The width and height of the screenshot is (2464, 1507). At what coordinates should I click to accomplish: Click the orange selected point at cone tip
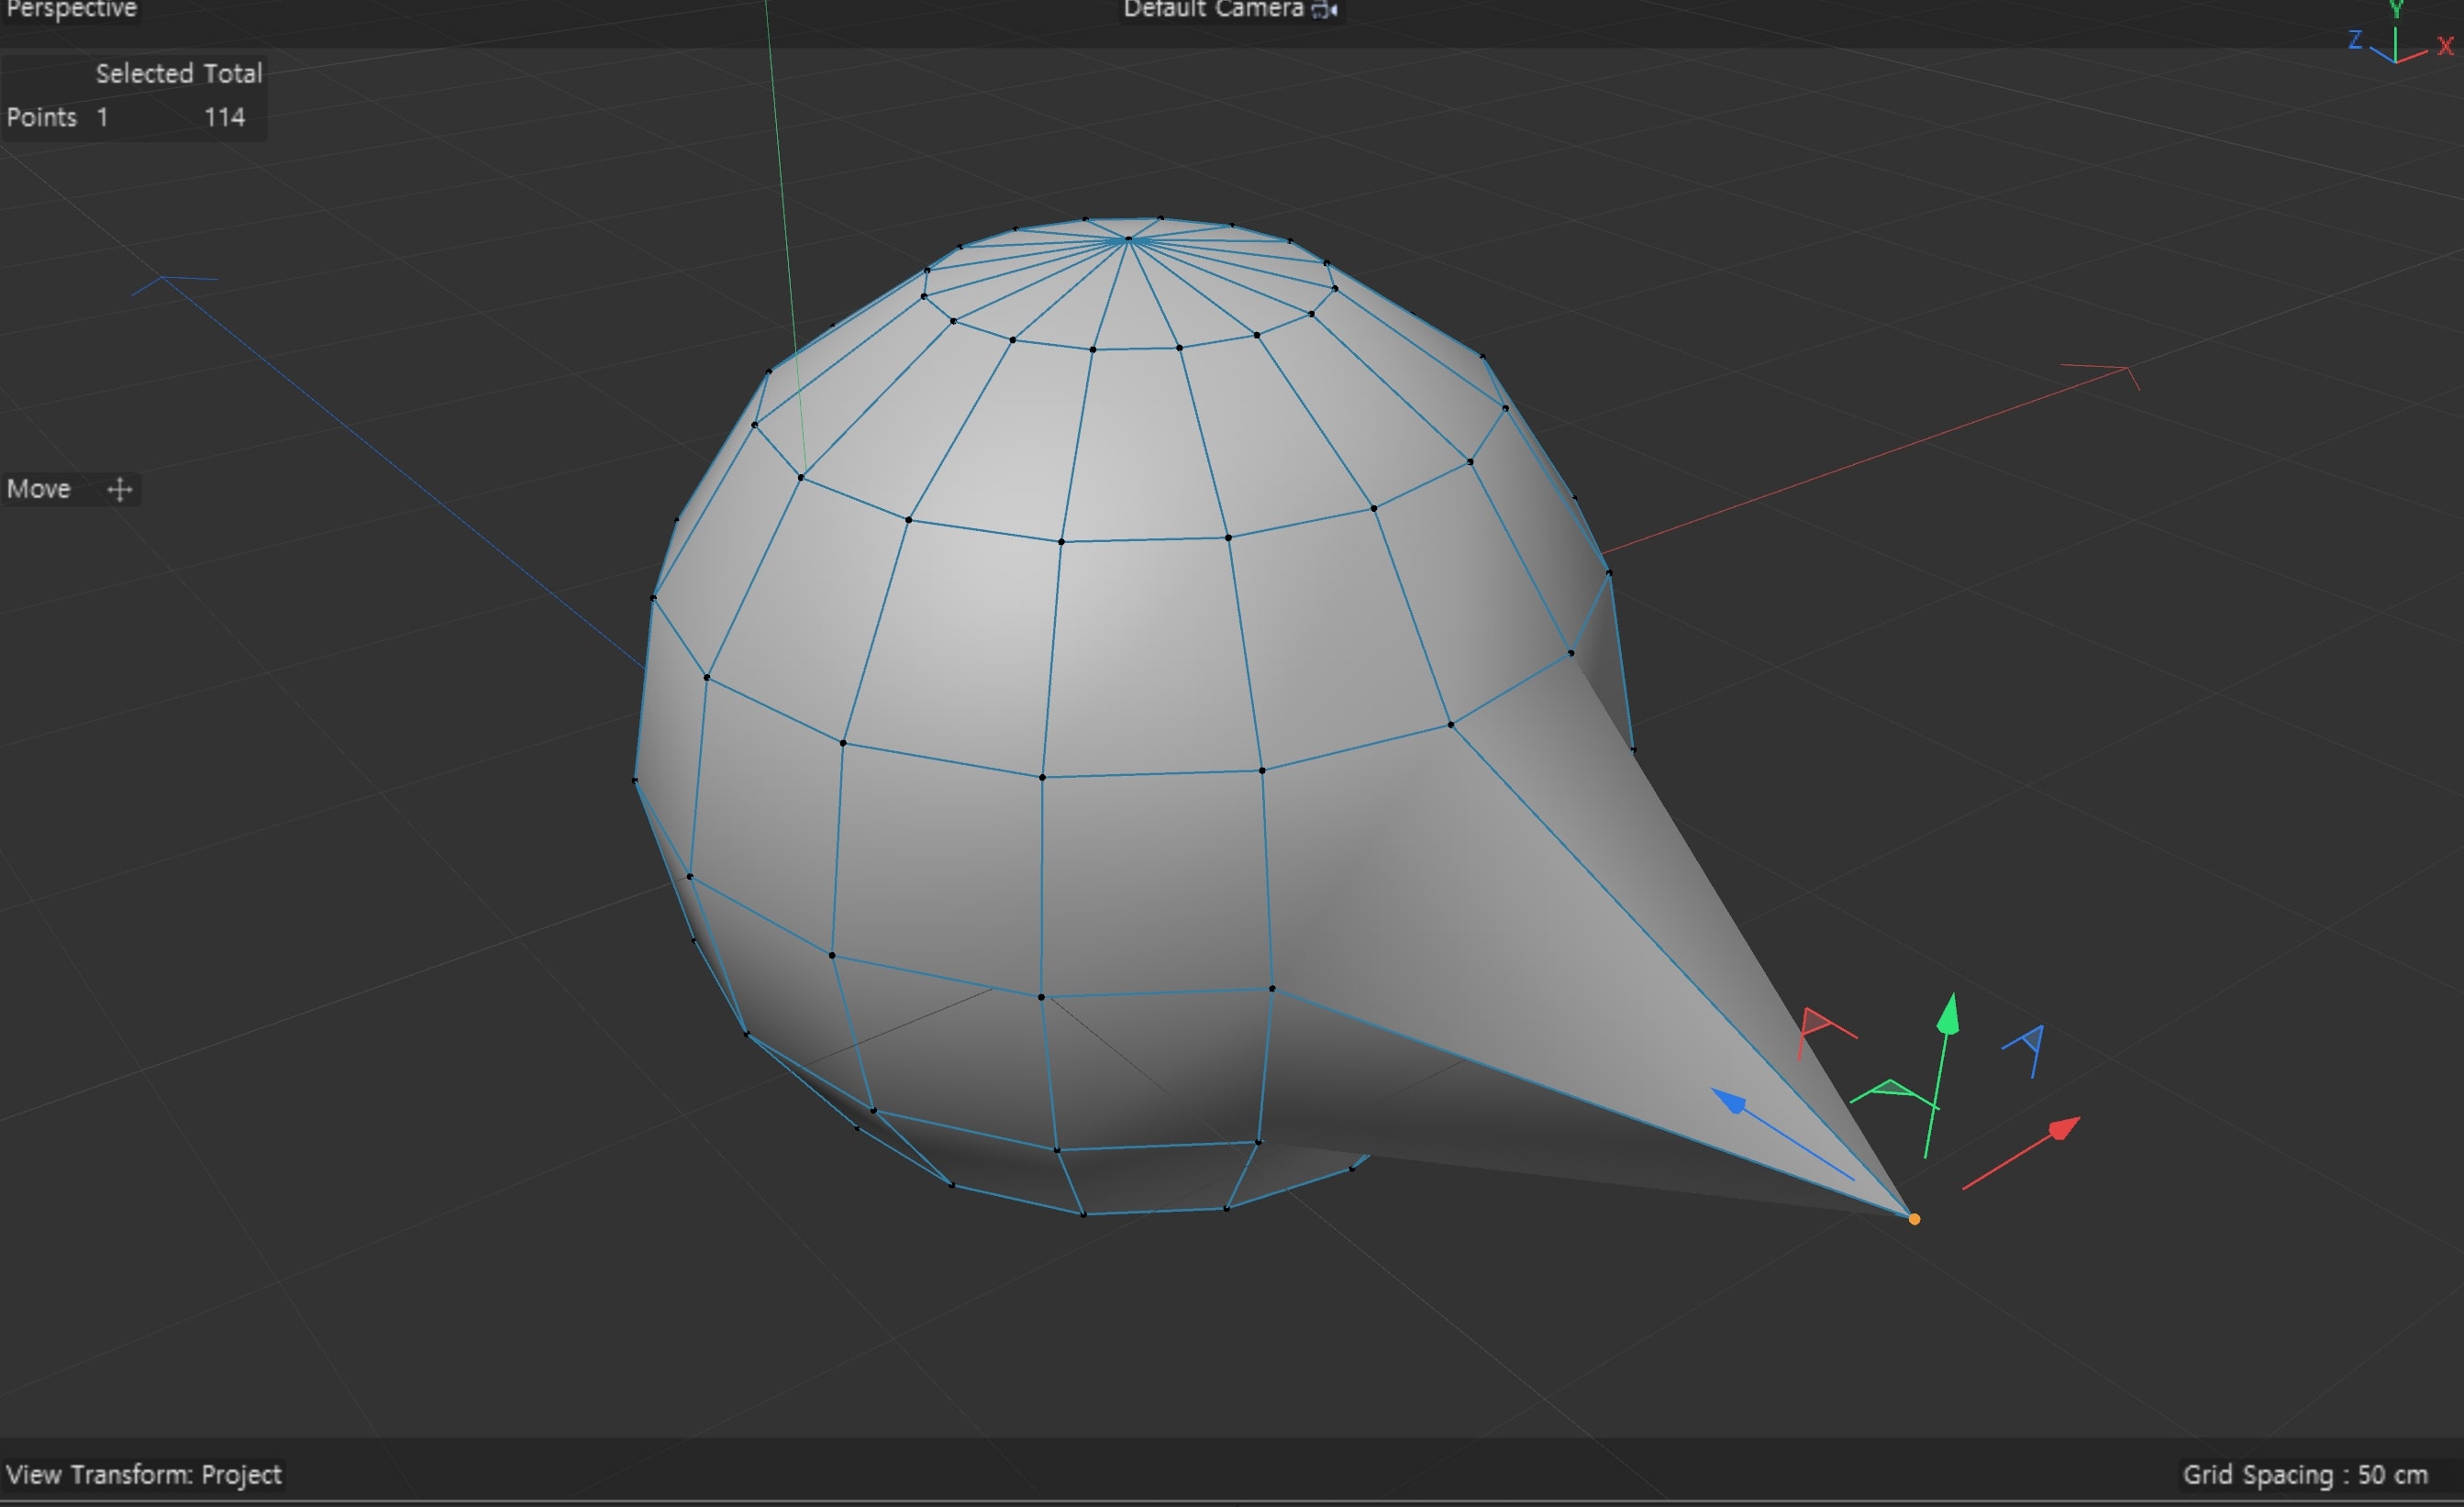[1914, 1219]
